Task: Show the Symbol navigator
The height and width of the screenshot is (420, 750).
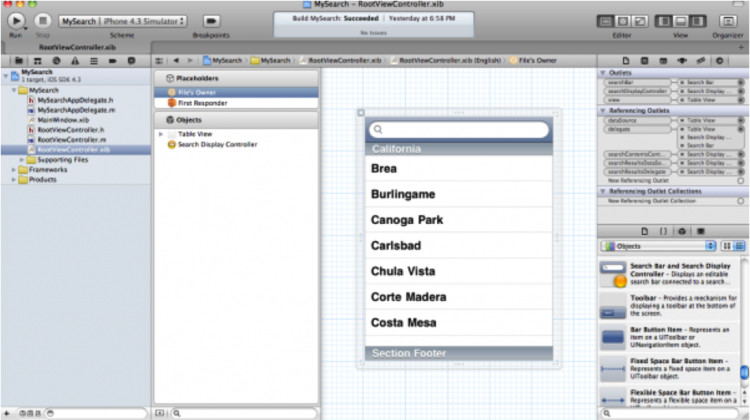Action: point(37,61)
